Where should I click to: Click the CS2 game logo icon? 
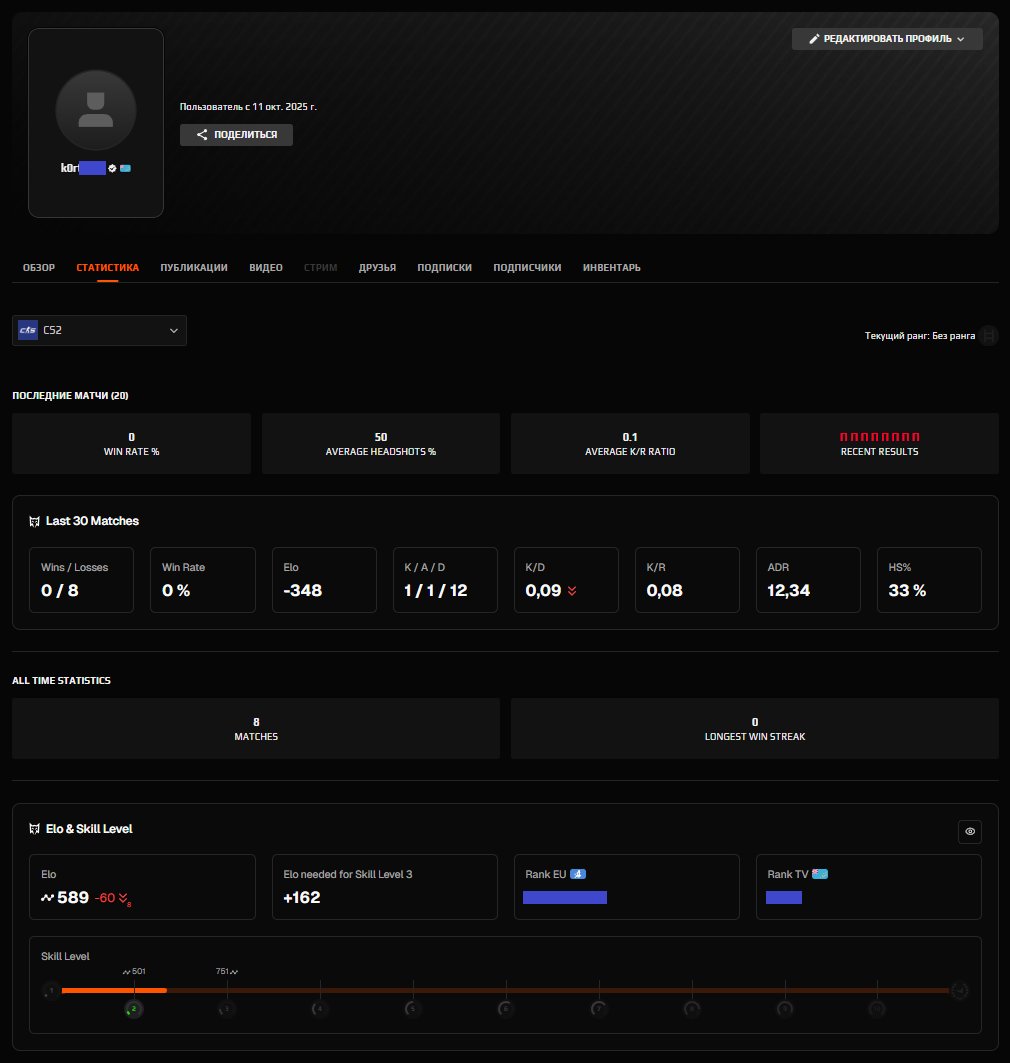[x=28, y=330]
